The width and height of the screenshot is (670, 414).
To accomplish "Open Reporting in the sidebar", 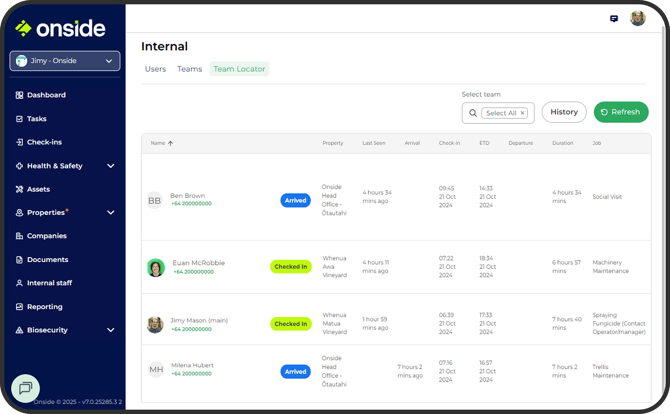I will click(44, 307).
